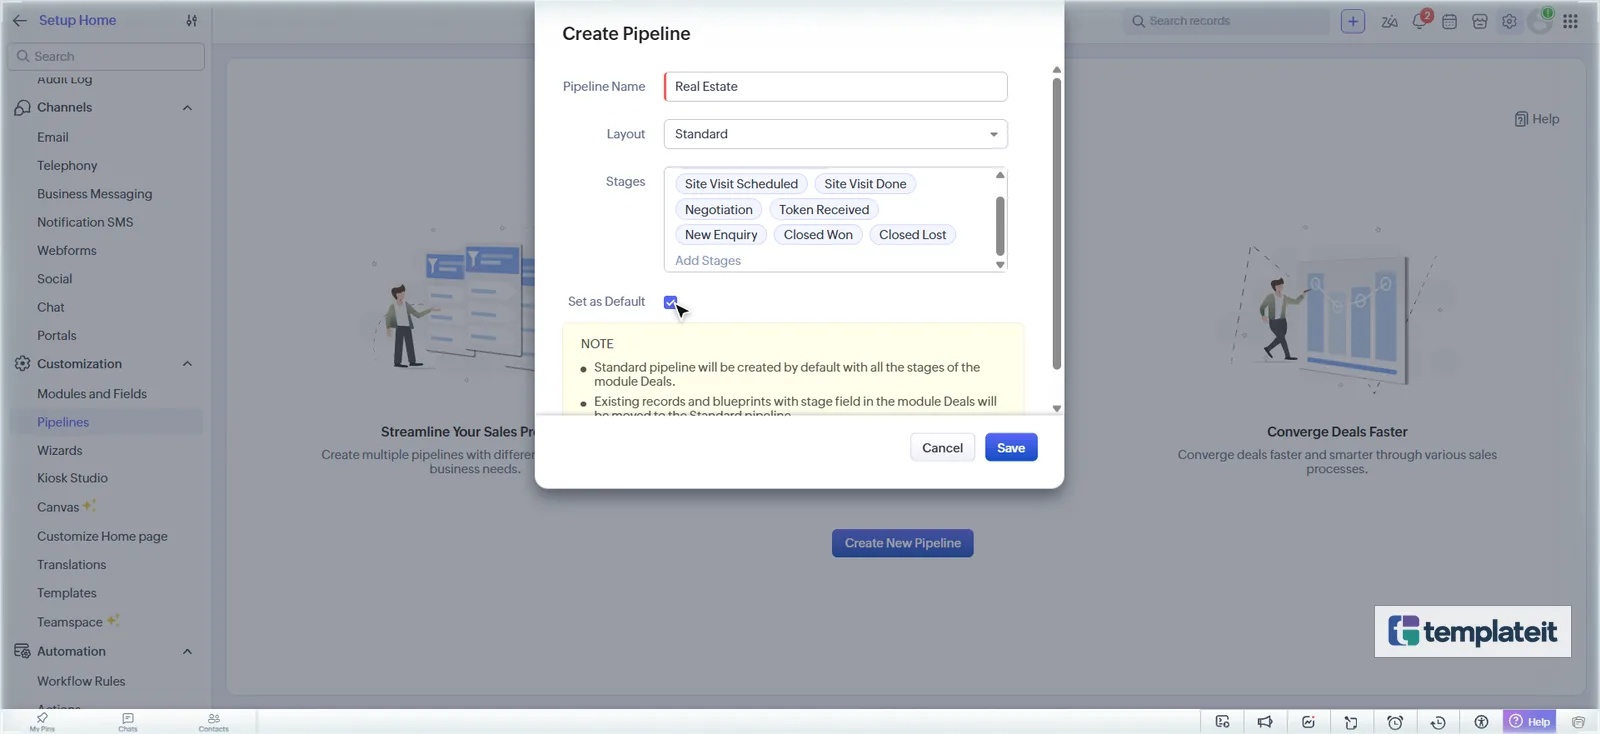Screen dimensions: 1600x734
Task: Collapse the Automation section
Action: [187, 652]
